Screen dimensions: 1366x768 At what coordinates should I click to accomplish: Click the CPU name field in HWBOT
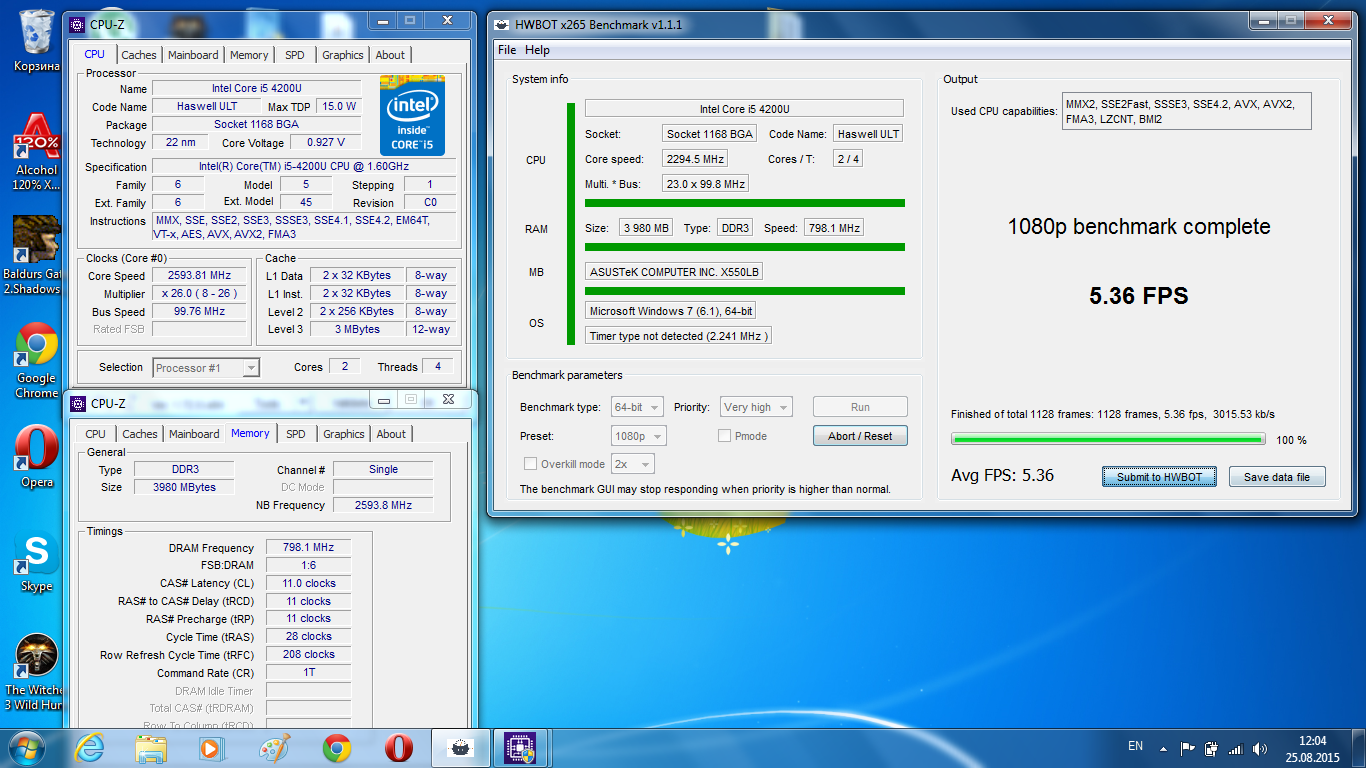coord(744,109)
